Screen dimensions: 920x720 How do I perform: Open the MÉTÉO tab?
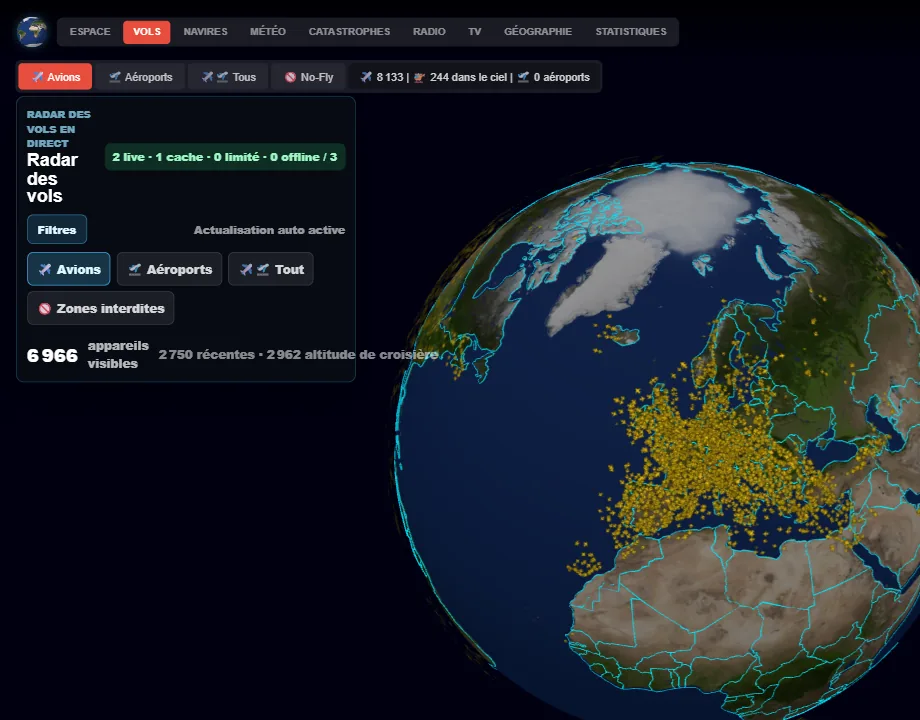pyautogui.click(x=268, y=32)
